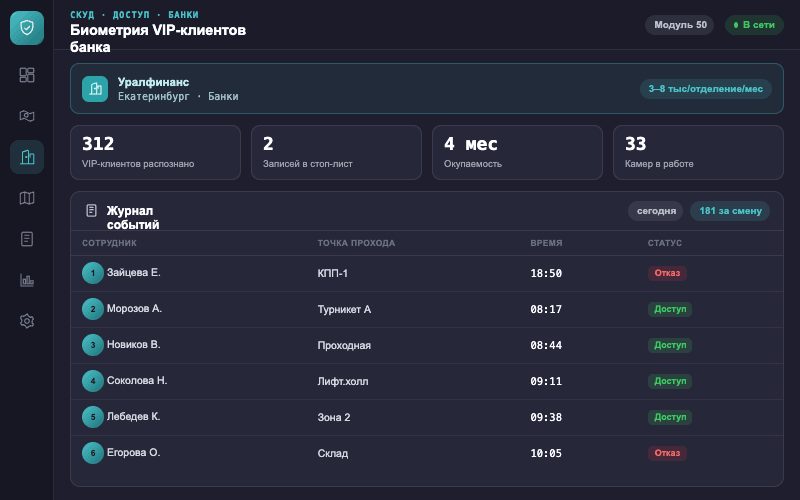Viewport: 800px width, 500px height.
Task: Click the СКУД · ДОСТУП · БАНКИ breadcrumb
Action: click(135, 15)
